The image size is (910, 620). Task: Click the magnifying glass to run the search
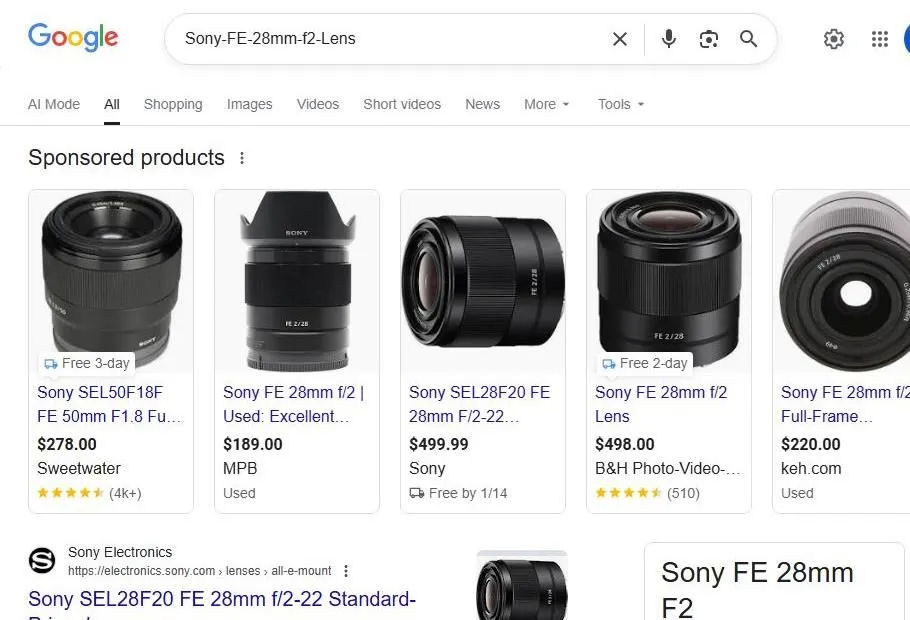pyautogui.click(x=748, y=39)
